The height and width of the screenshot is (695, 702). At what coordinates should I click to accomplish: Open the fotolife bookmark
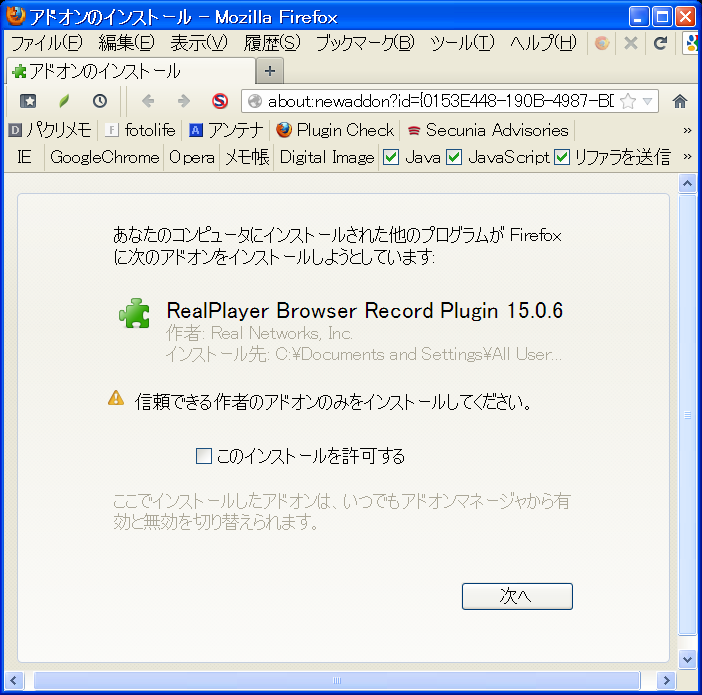click(x=140, y=130)
